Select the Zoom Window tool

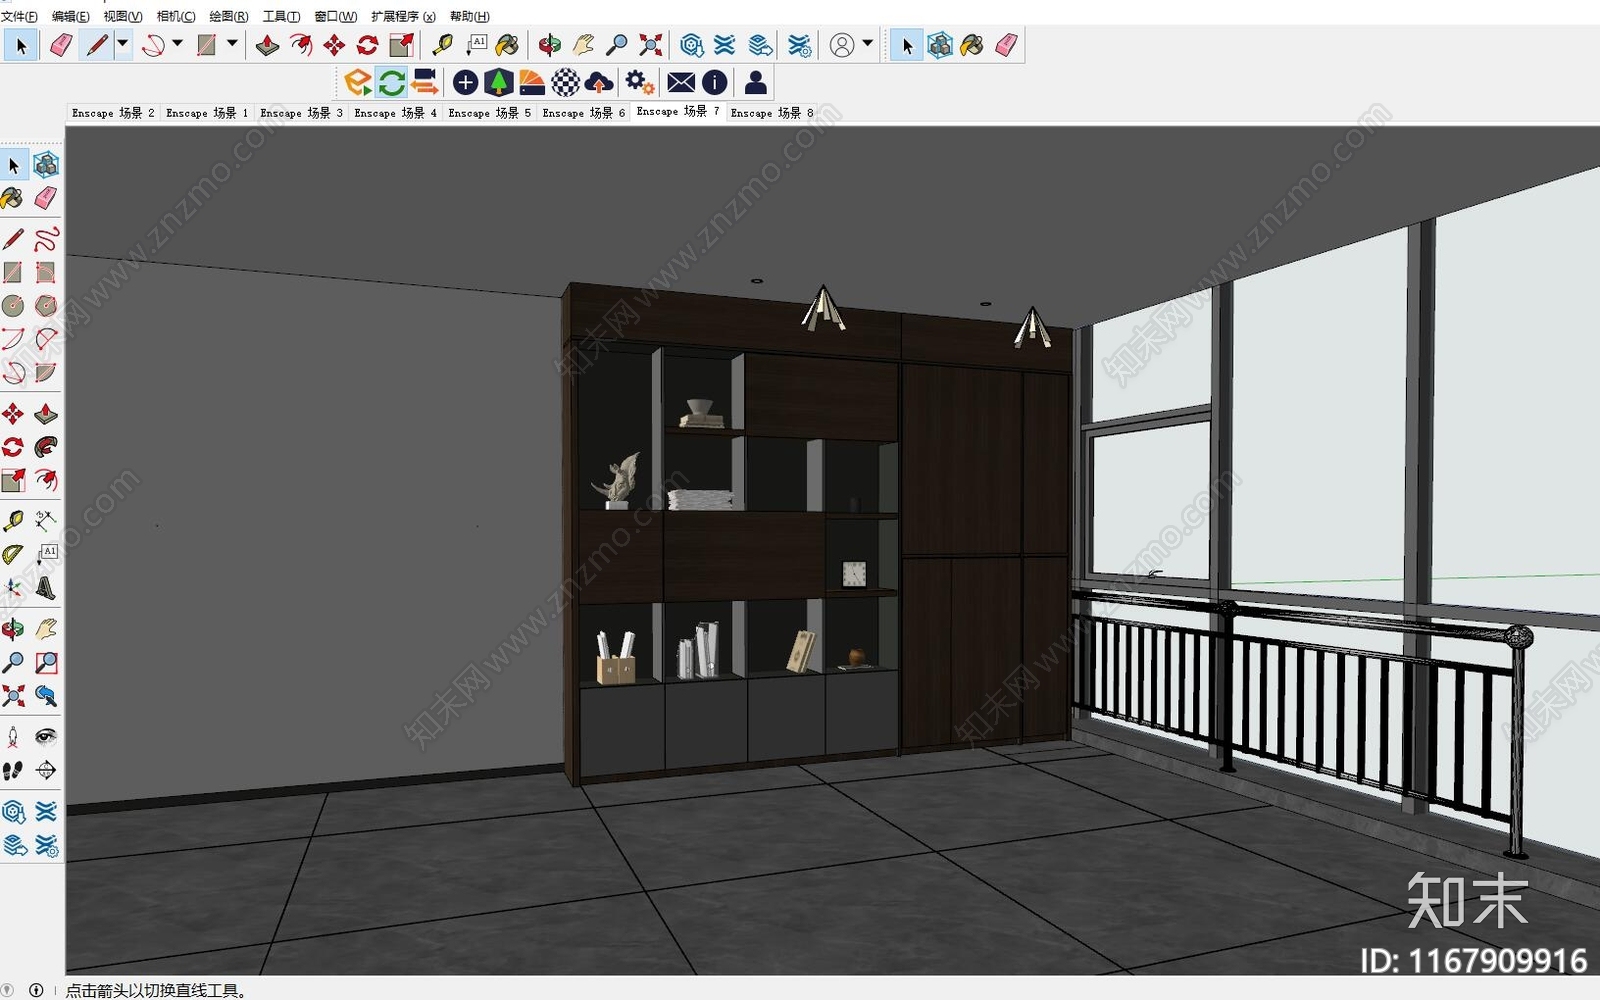(x=46, y=663)
